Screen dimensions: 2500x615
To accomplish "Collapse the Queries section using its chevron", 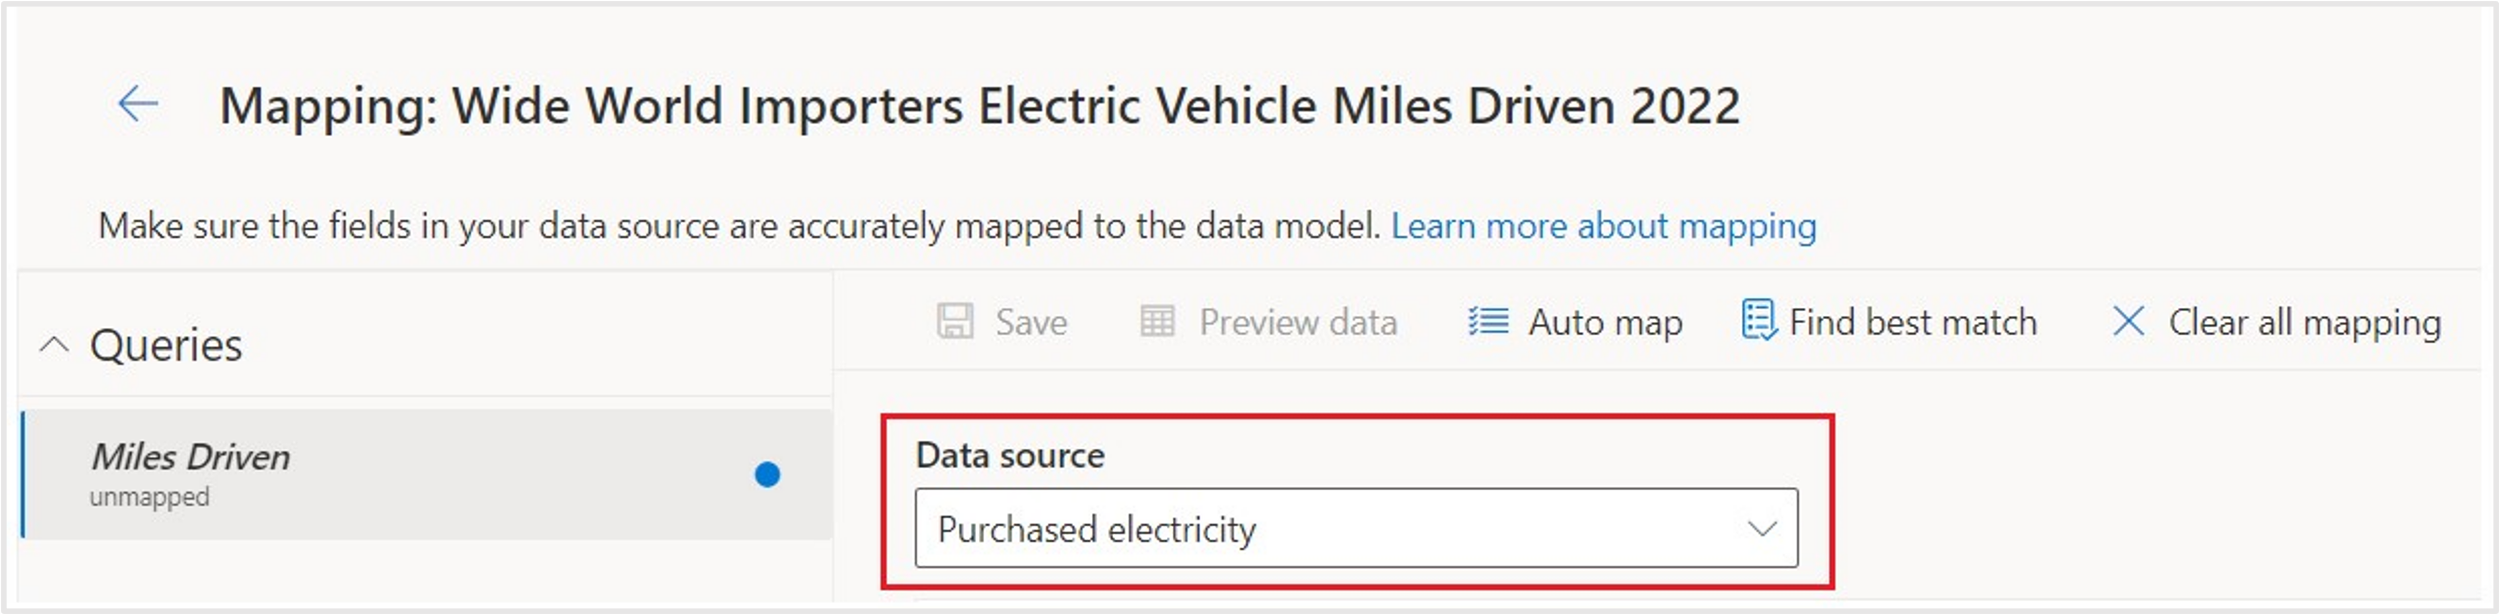I will tap(54, 346).
